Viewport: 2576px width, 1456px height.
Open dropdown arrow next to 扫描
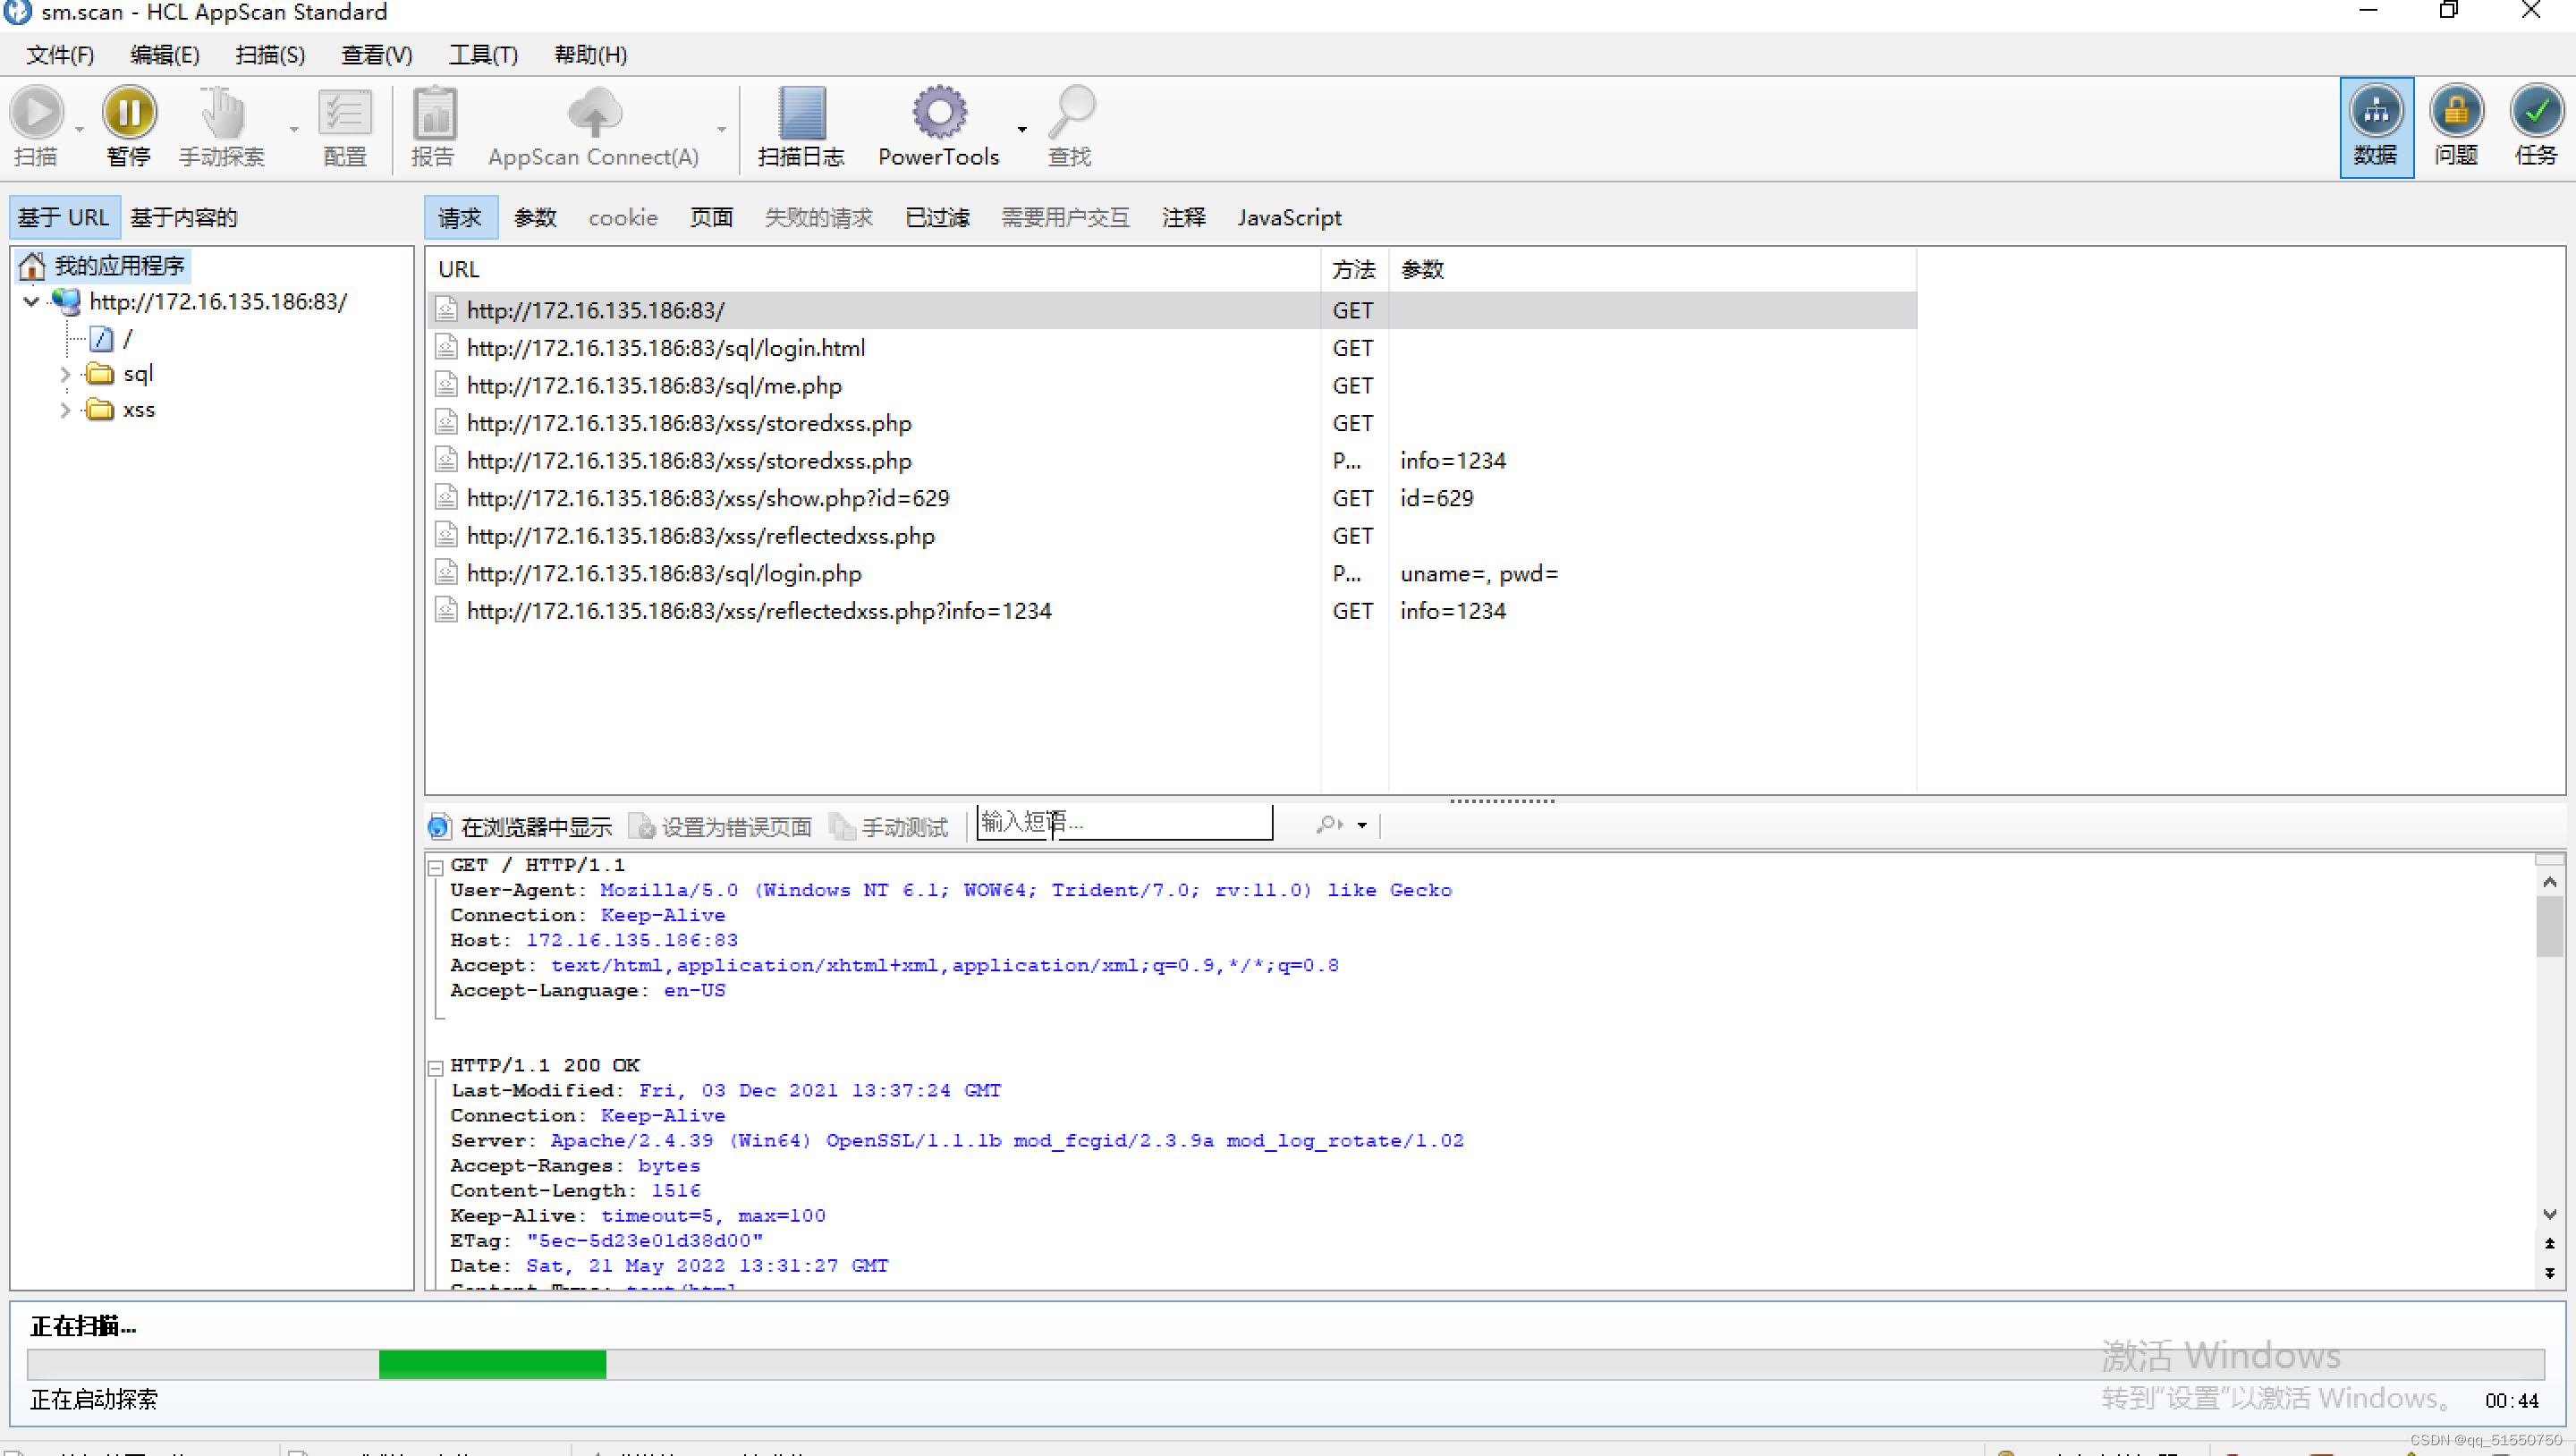pos(79,129)
